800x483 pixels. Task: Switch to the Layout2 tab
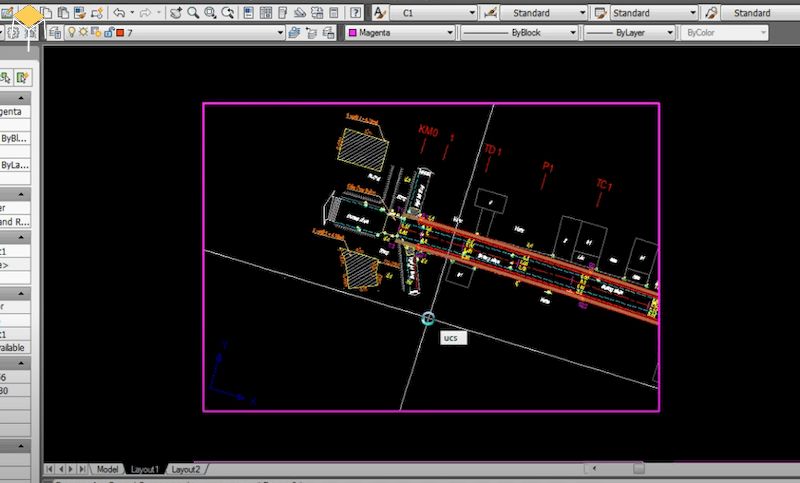coord(185,469)
